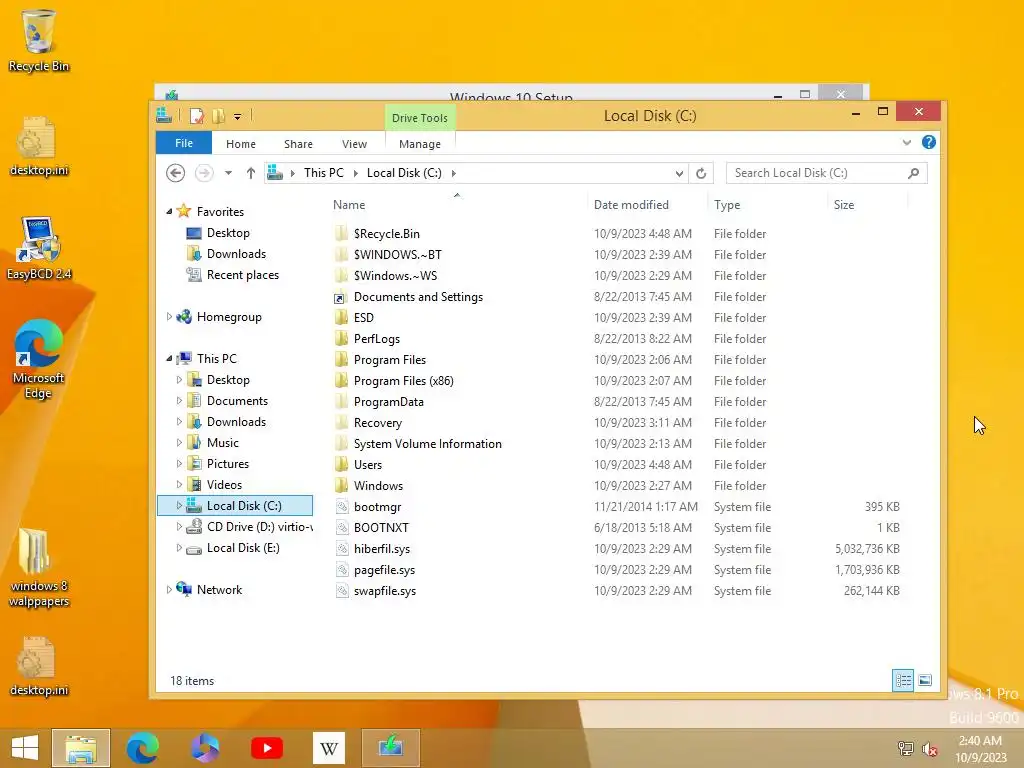Select Recent places in Favorites

(242, 275)
